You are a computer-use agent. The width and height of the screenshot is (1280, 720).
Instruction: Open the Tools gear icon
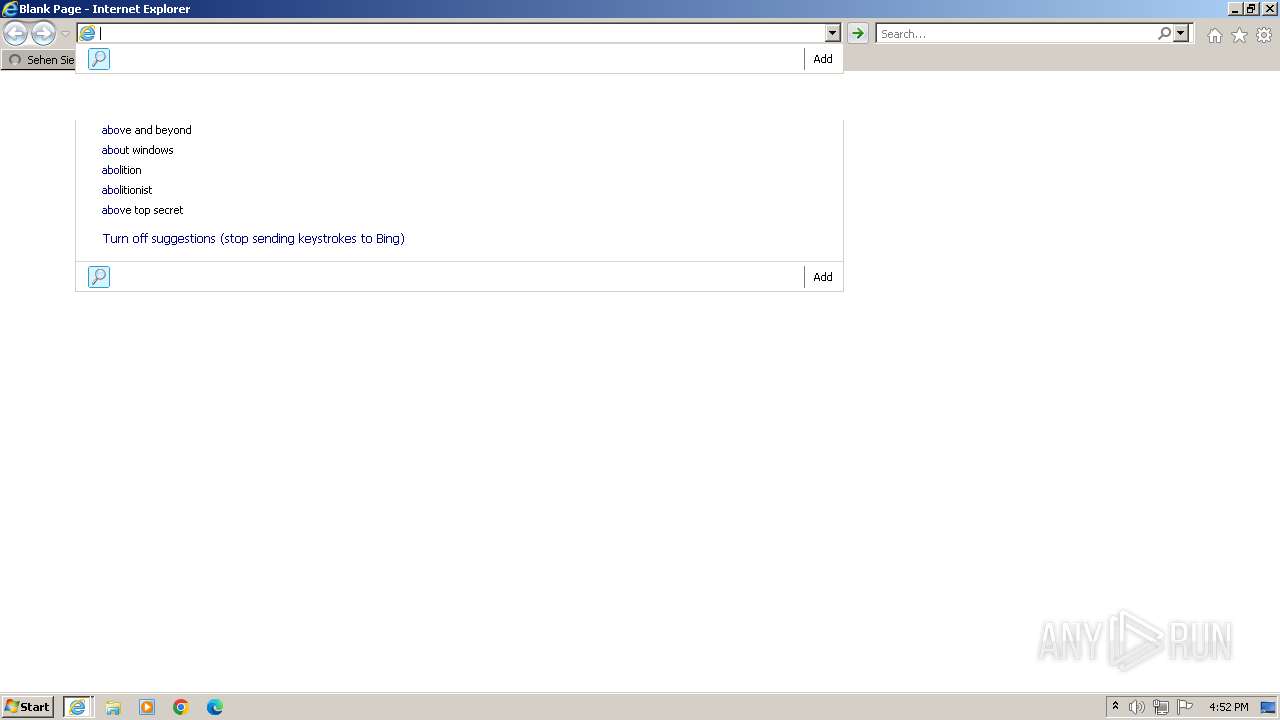1264,35
